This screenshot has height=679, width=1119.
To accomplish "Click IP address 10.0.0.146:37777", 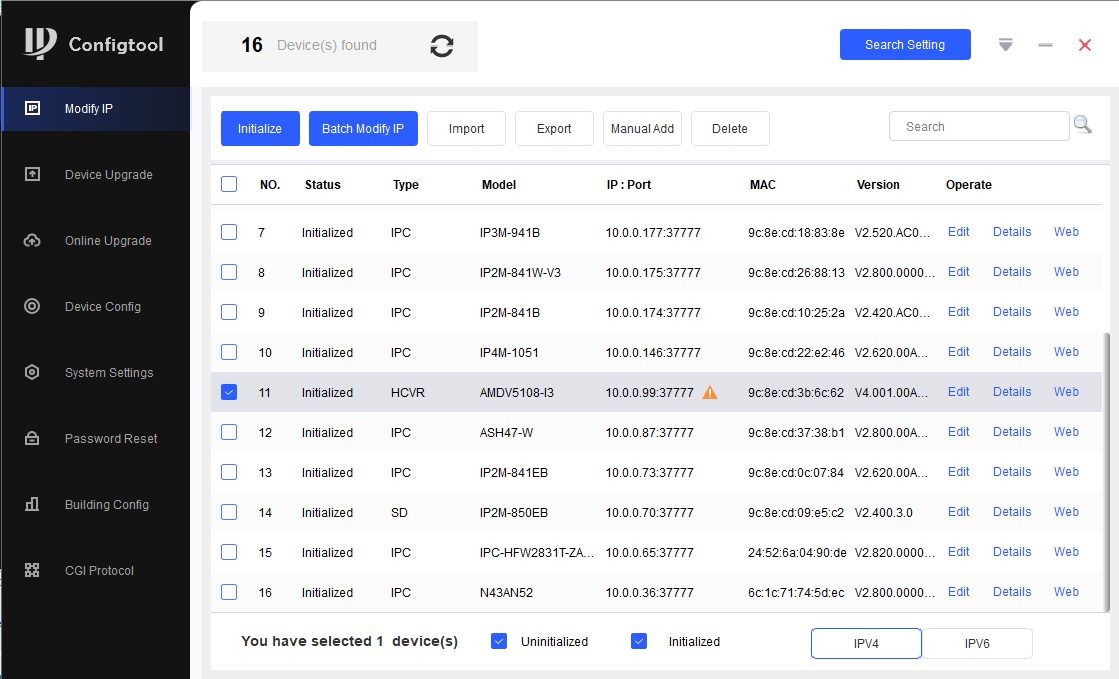I will click(x=653, y=353).
